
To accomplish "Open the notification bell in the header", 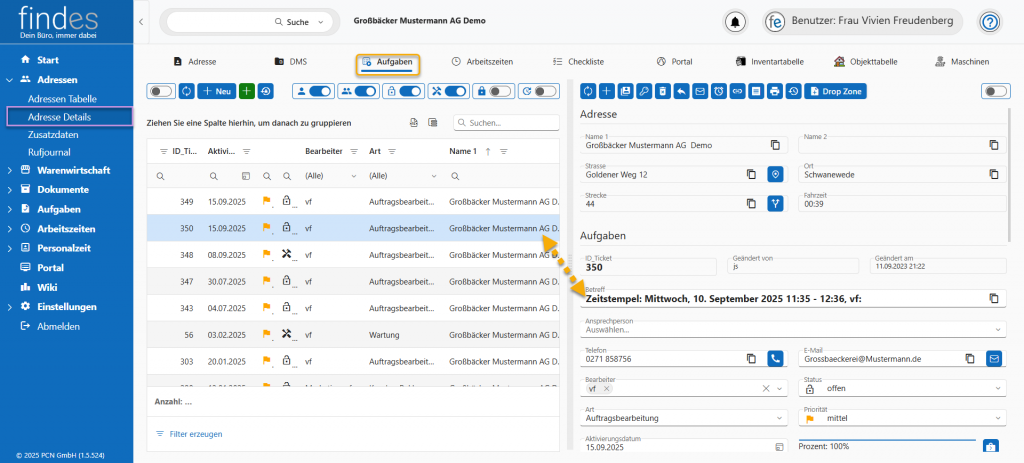I will pyautogui.click(x=736, y=21).
